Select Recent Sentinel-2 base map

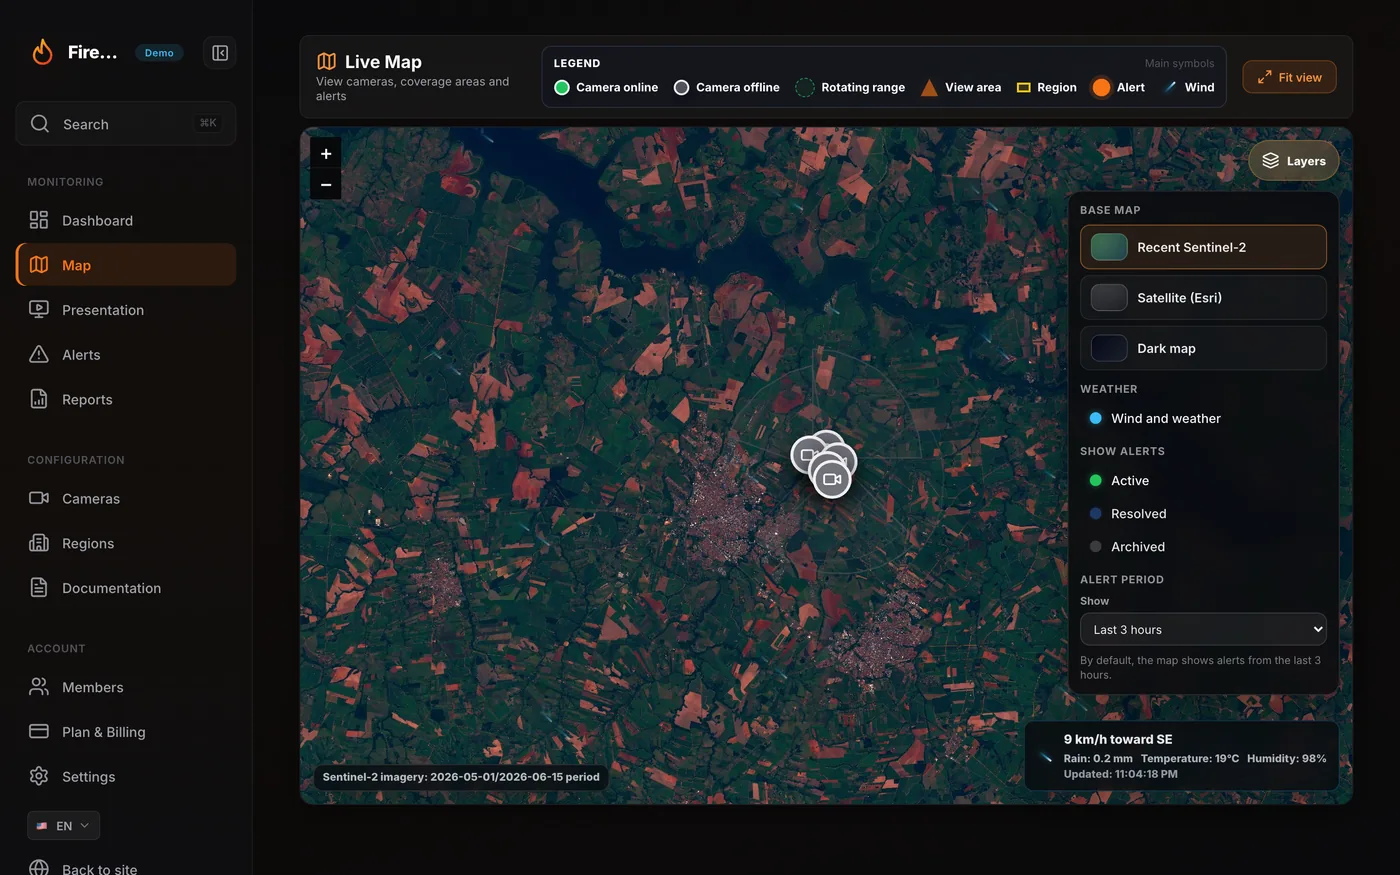pyautogui.click(x=1203, y=247)
